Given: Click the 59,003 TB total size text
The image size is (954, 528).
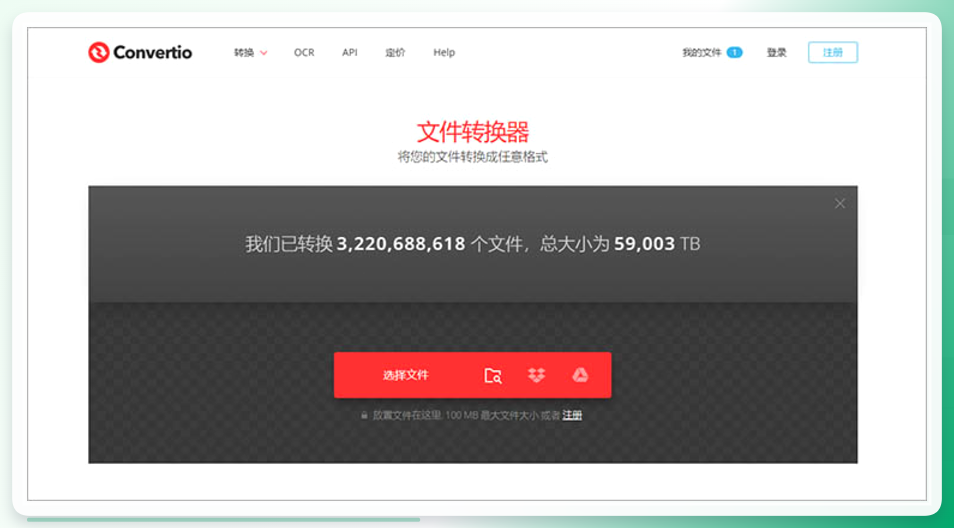Looking at the screenshot, I should 657,245.
